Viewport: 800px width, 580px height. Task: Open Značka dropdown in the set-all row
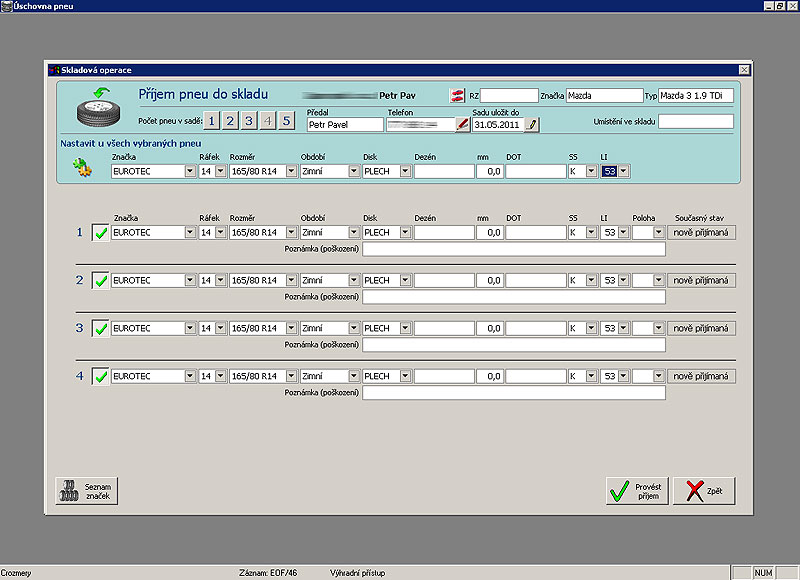tap(190, 171)
